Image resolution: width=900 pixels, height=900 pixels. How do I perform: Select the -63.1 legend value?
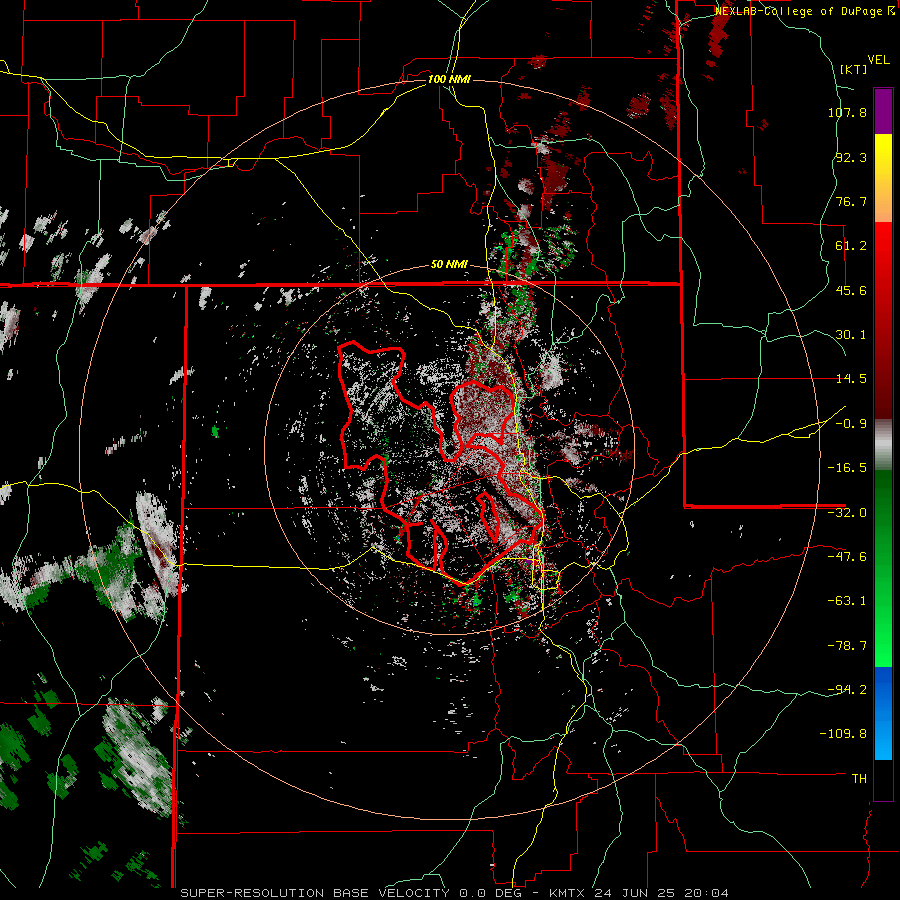coord(847,601)
